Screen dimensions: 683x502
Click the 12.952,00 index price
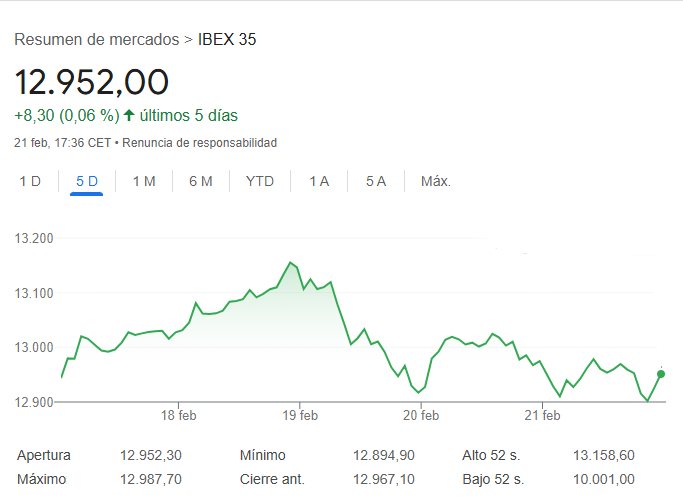tap(92, 81)
